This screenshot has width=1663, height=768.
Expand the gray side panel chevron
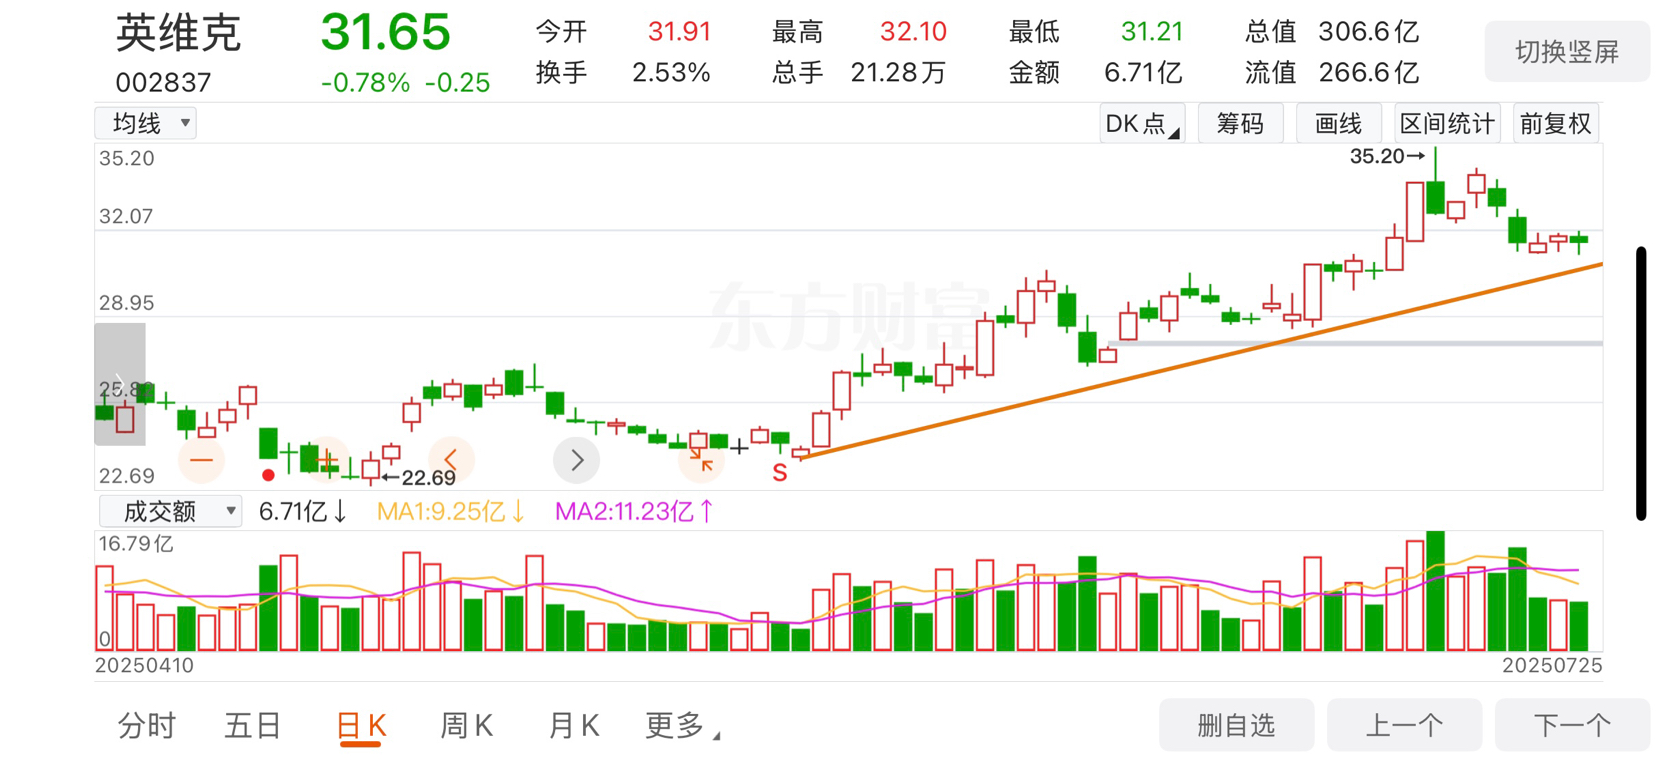point(120,384)
